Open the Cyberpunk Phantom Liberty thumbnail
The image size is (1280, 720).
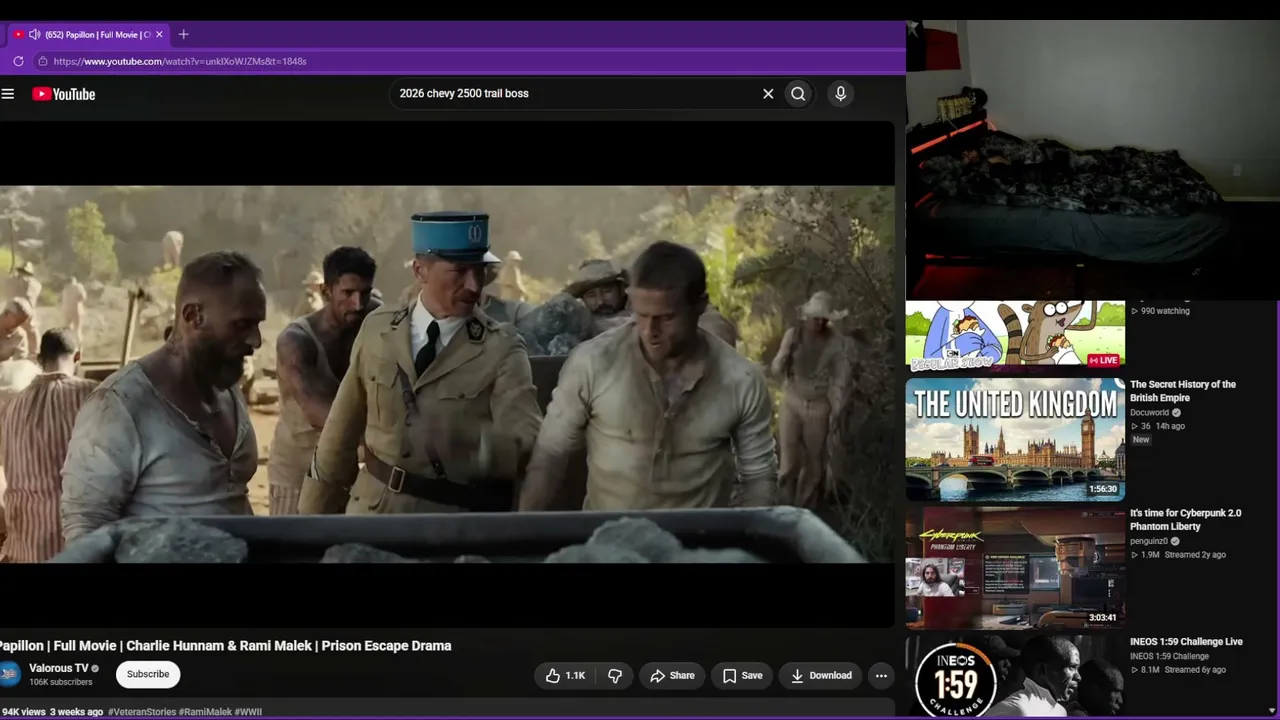point(1015,568)
